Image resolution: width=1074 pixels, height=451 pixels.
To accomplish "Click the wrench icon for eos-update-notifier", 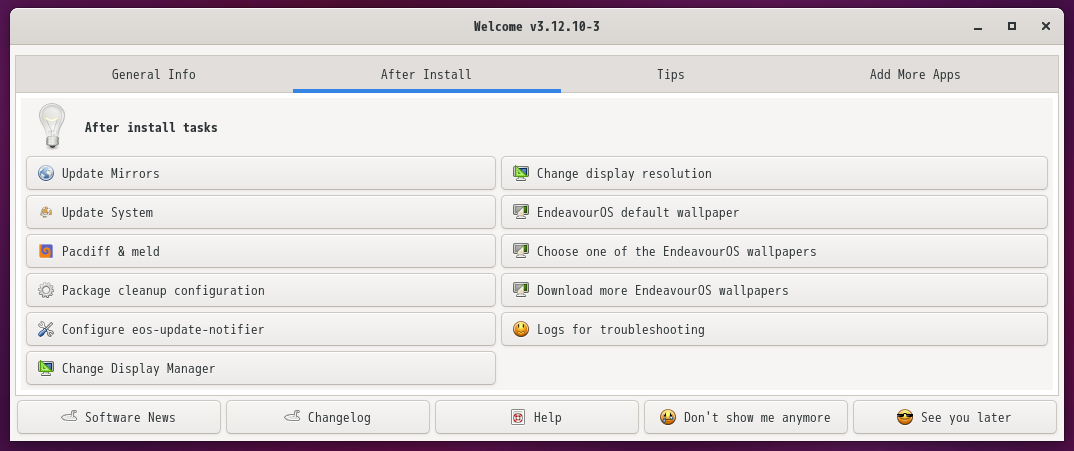I will point(46,330).
